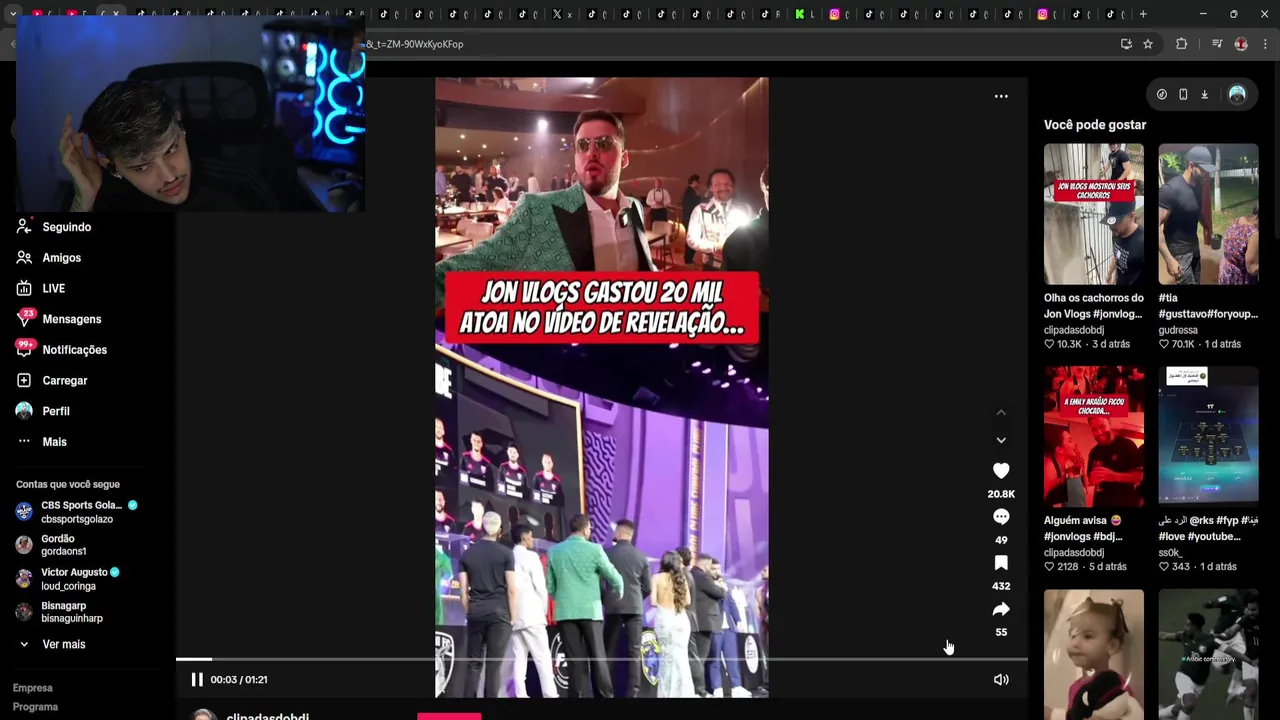Share the video with the arrow icon
The height and width of the screenshot is (720, 1280).
(x=1001, y=609)
